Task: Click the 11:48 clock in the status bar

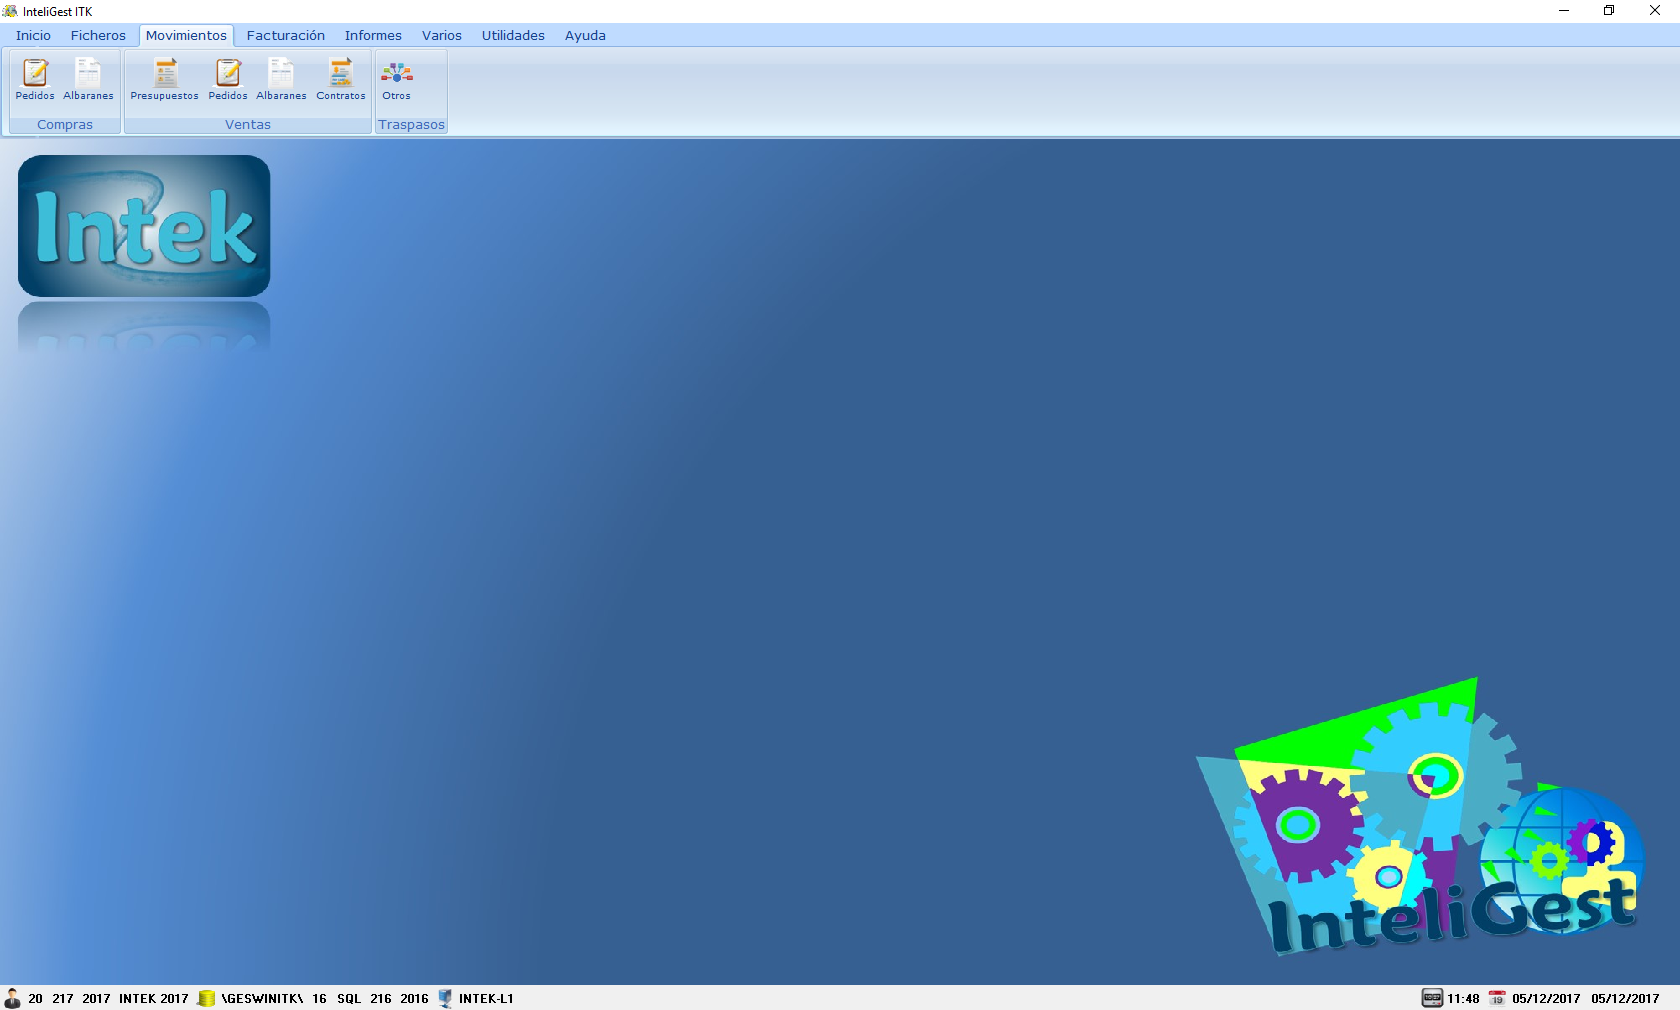Action: pyautogui.click(x=1463, y=998)
